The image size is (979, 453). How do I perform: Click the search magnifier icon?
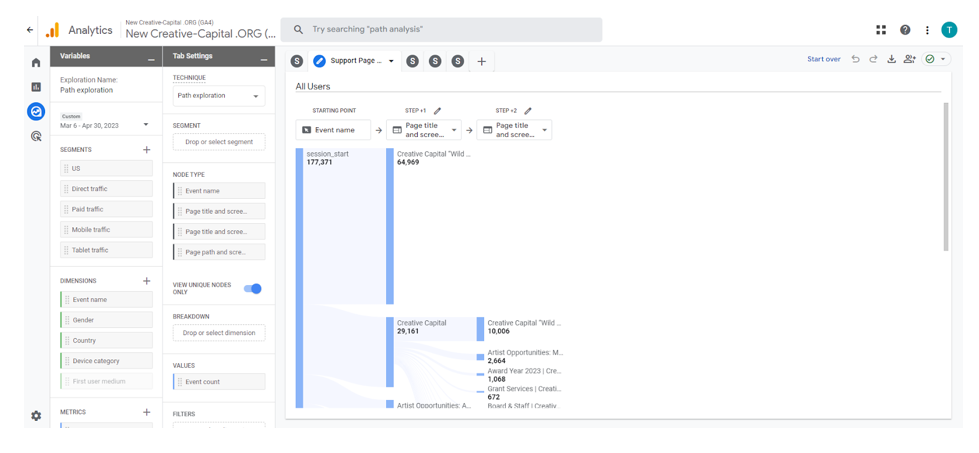pos(298,29)
